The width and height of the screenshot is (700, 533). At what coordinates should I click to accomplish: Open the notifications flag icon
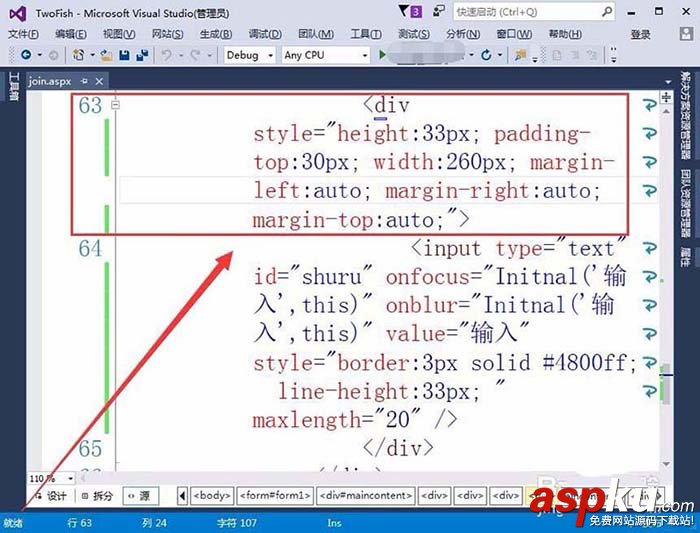404,11
